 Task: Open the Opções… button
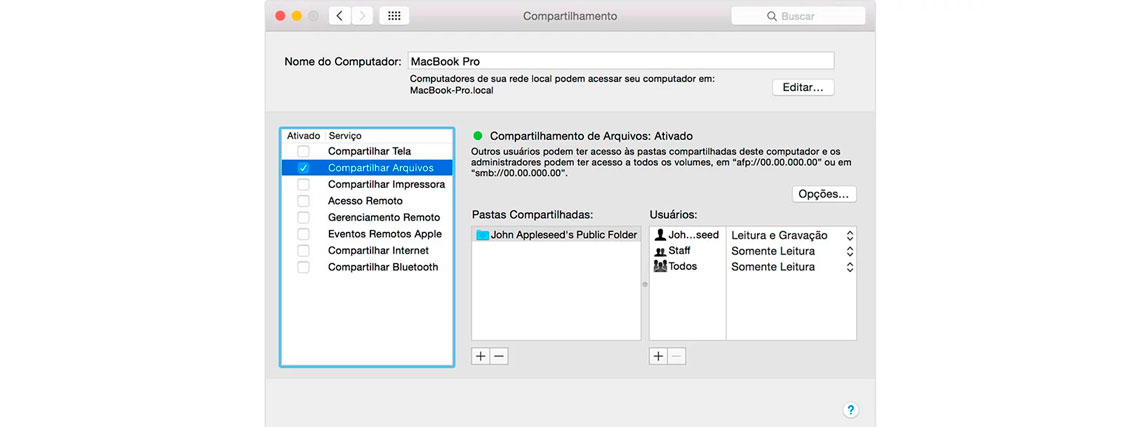(x=824, y=194)
